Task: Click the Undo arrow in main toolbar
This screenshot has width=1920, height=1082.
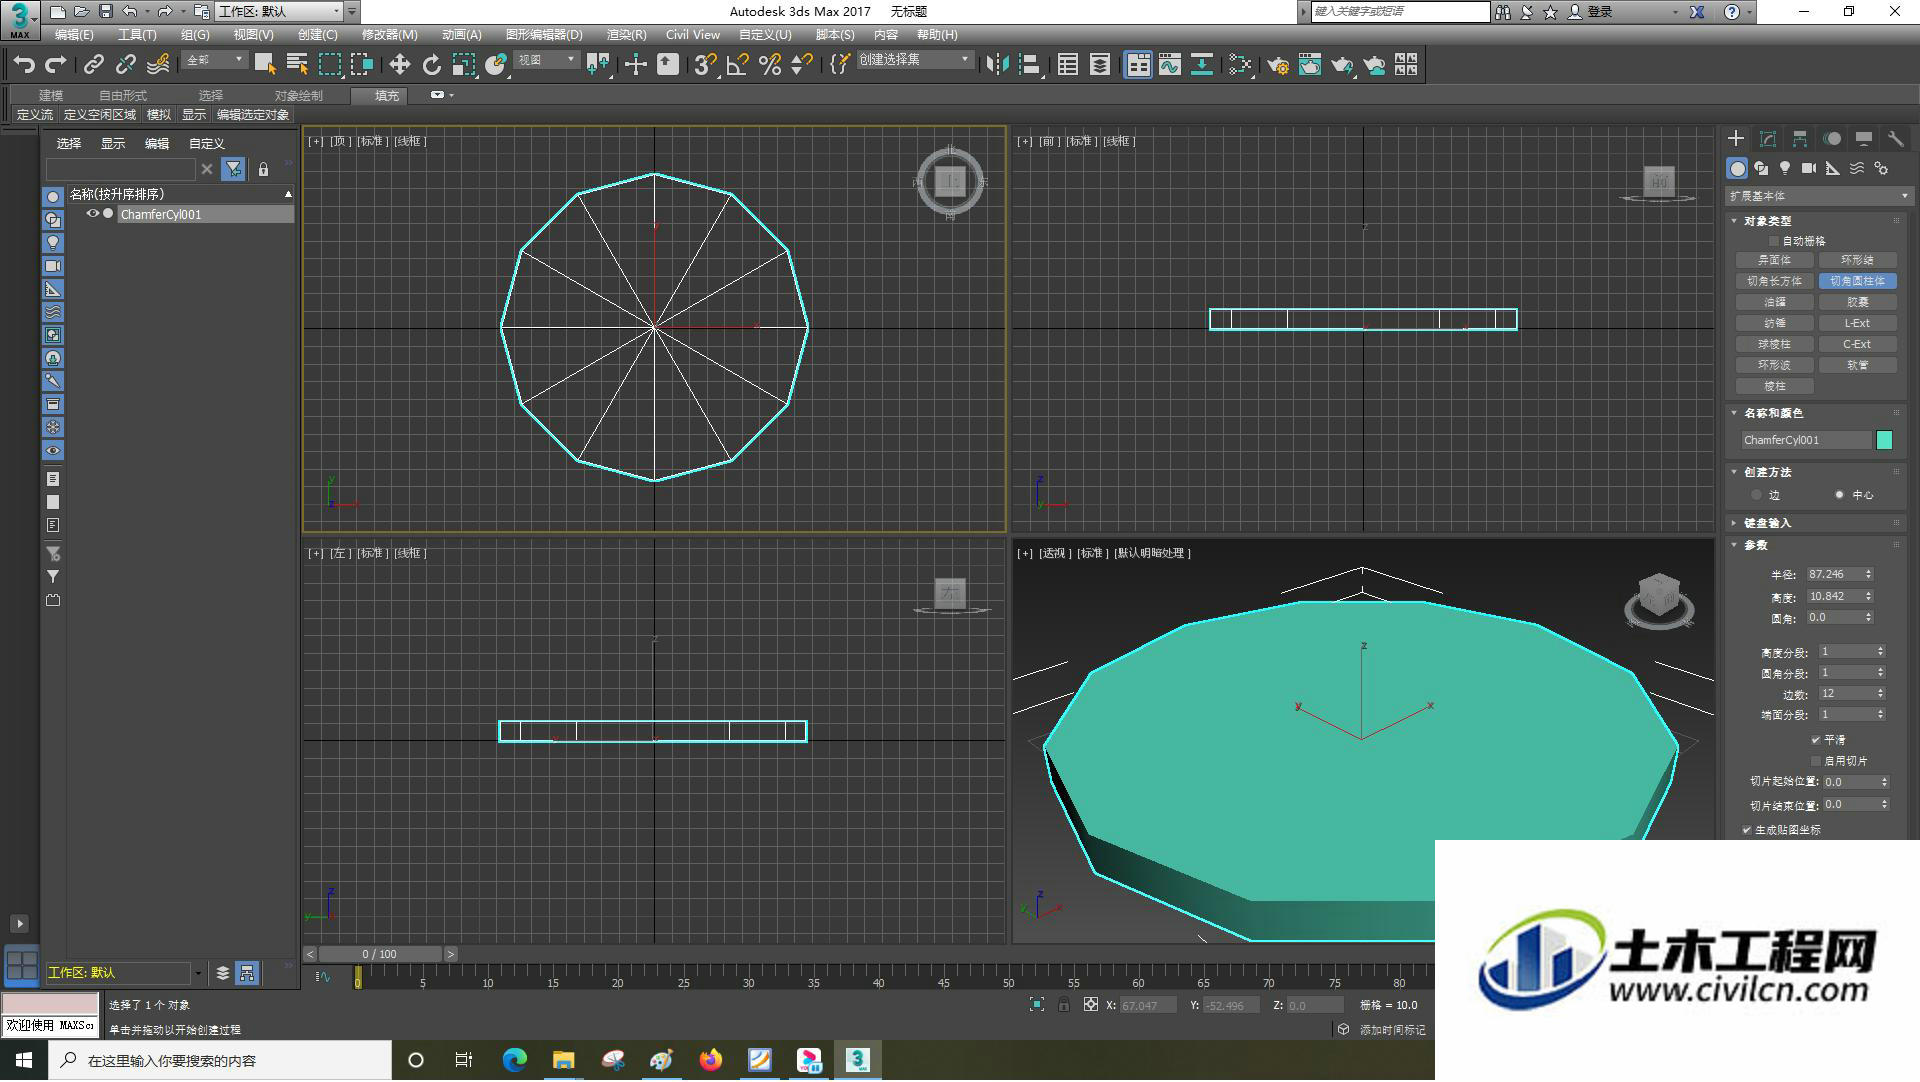Action: pyautogui.click(x=24, y=65)
